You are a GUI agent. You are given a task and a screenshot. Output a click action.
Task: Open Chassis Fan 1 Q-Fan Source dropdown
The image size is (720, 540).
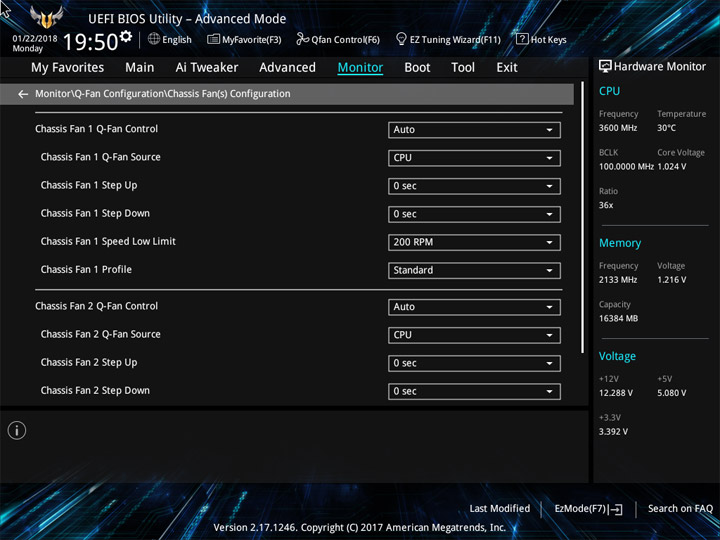[474, 158]
